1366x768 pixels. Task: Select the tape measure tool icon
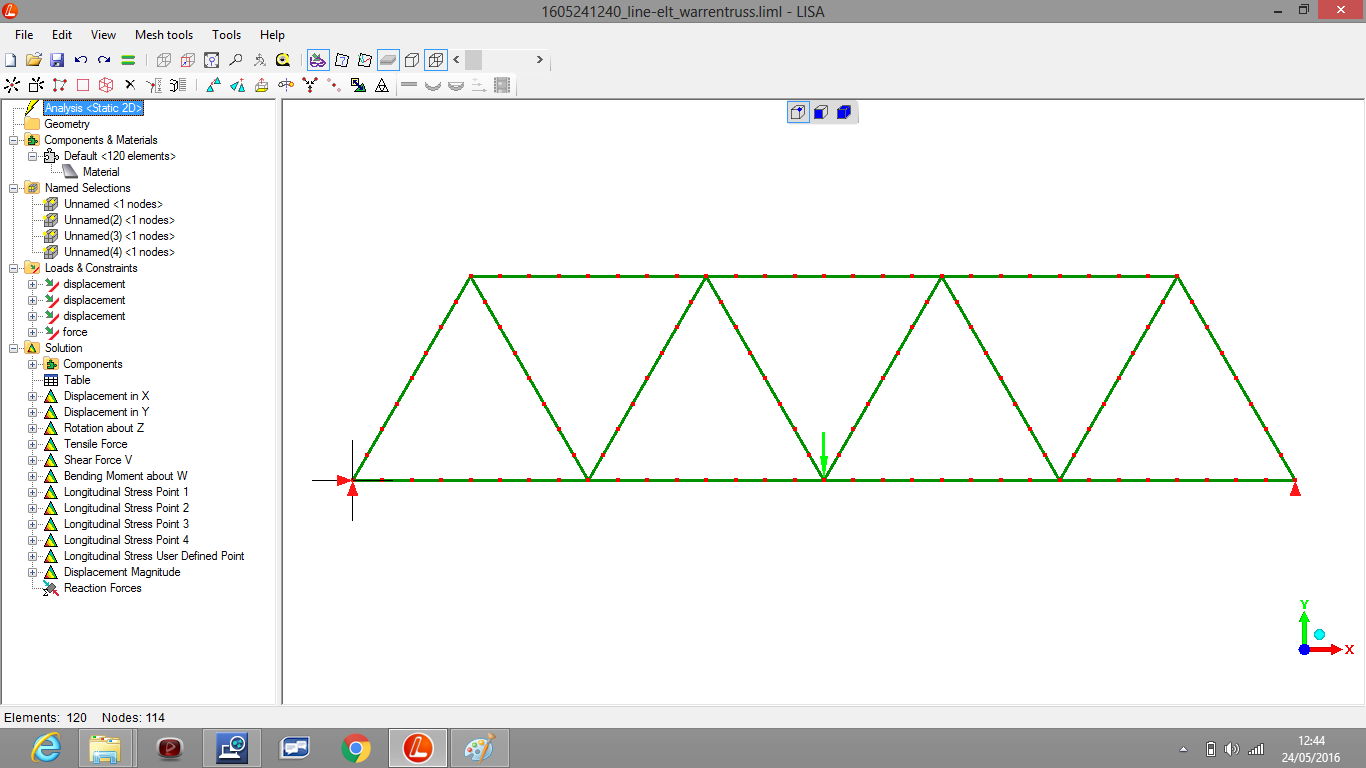click(x=283, y=60)
